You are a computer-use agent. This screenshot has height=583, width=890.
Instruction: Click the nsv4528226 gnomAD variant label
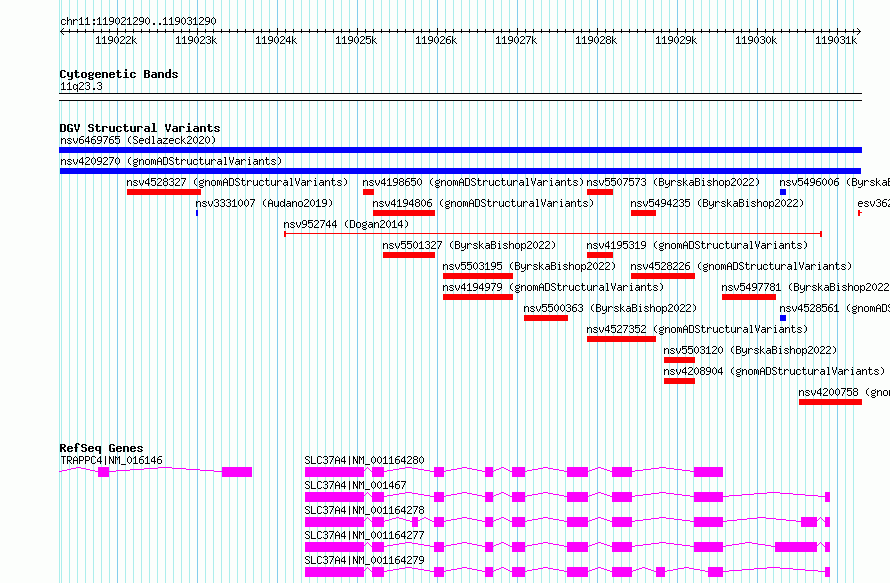tap(741, 266)
